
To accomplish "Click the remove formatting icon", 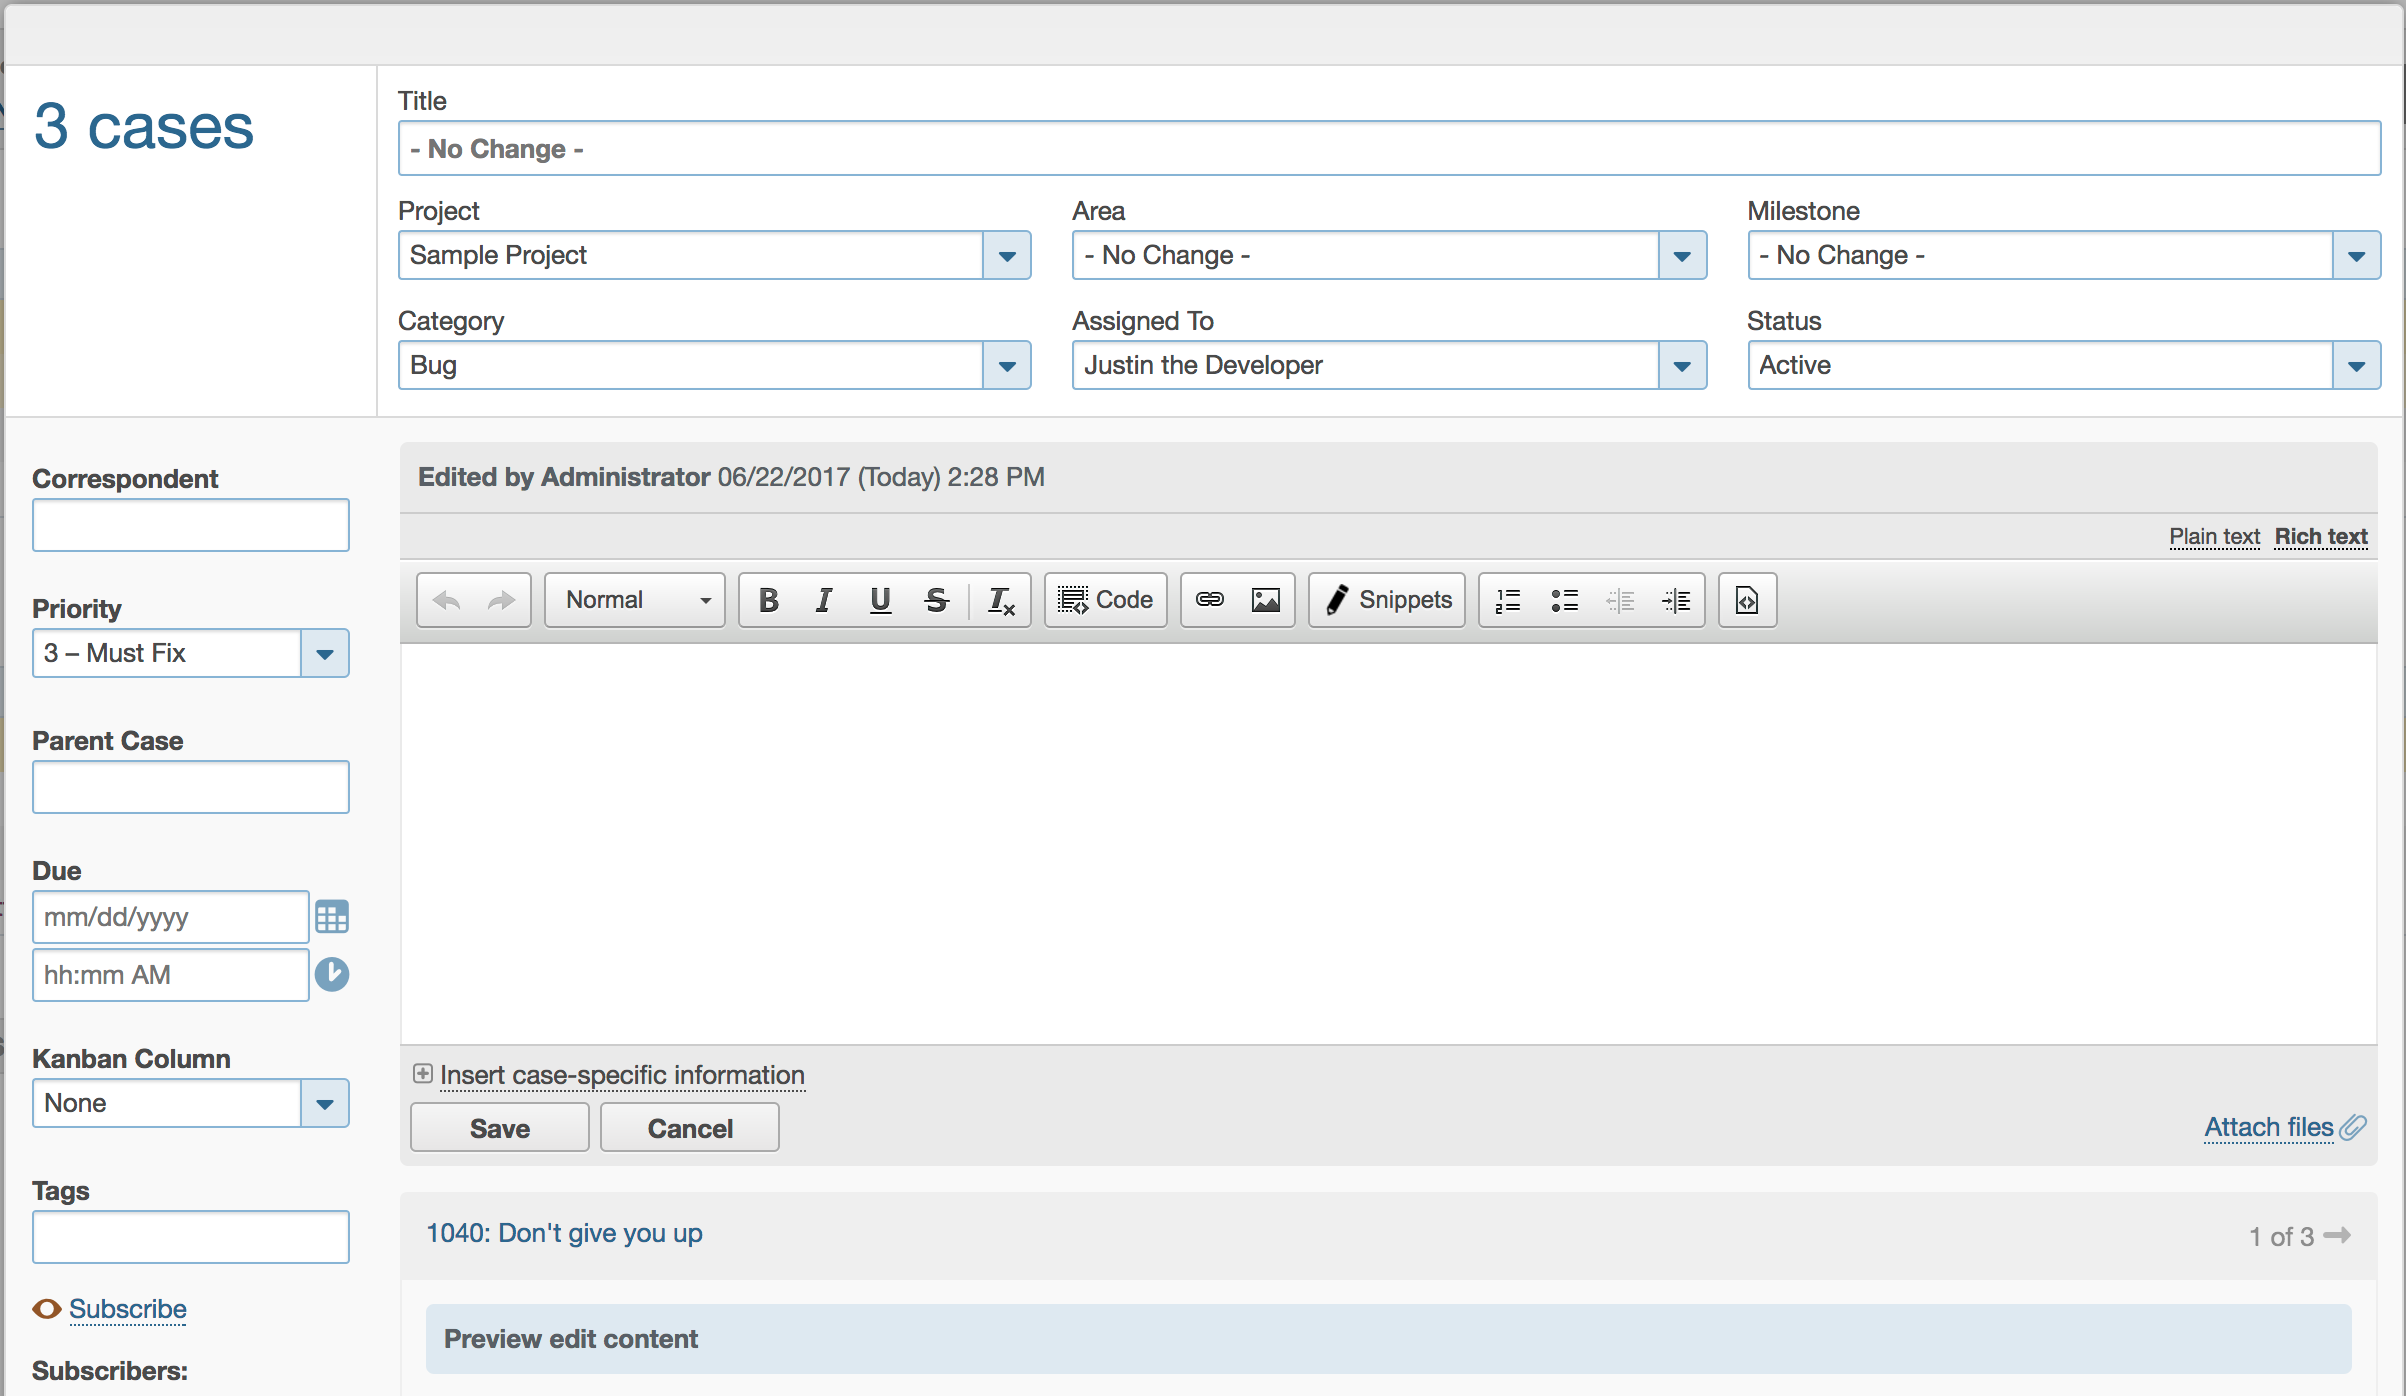I will pyautogui.click(x=1001, y=600).
